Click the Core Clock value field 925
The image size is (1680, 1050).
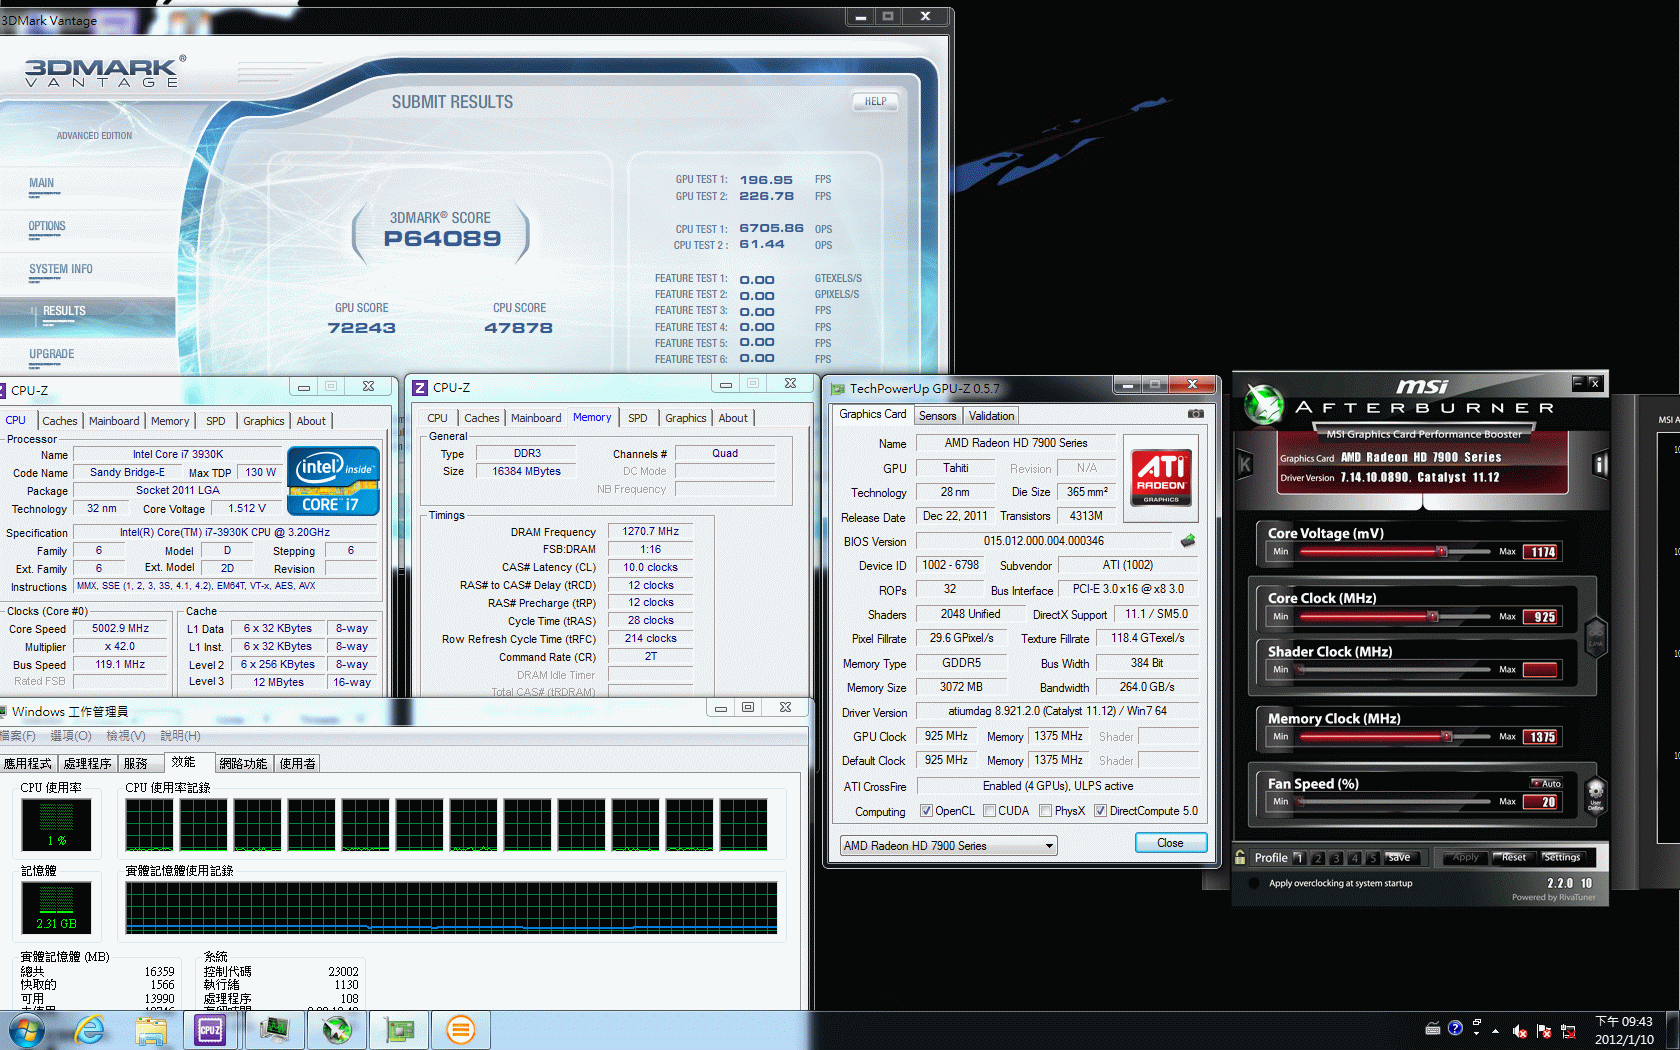[x=1541, y=617]
